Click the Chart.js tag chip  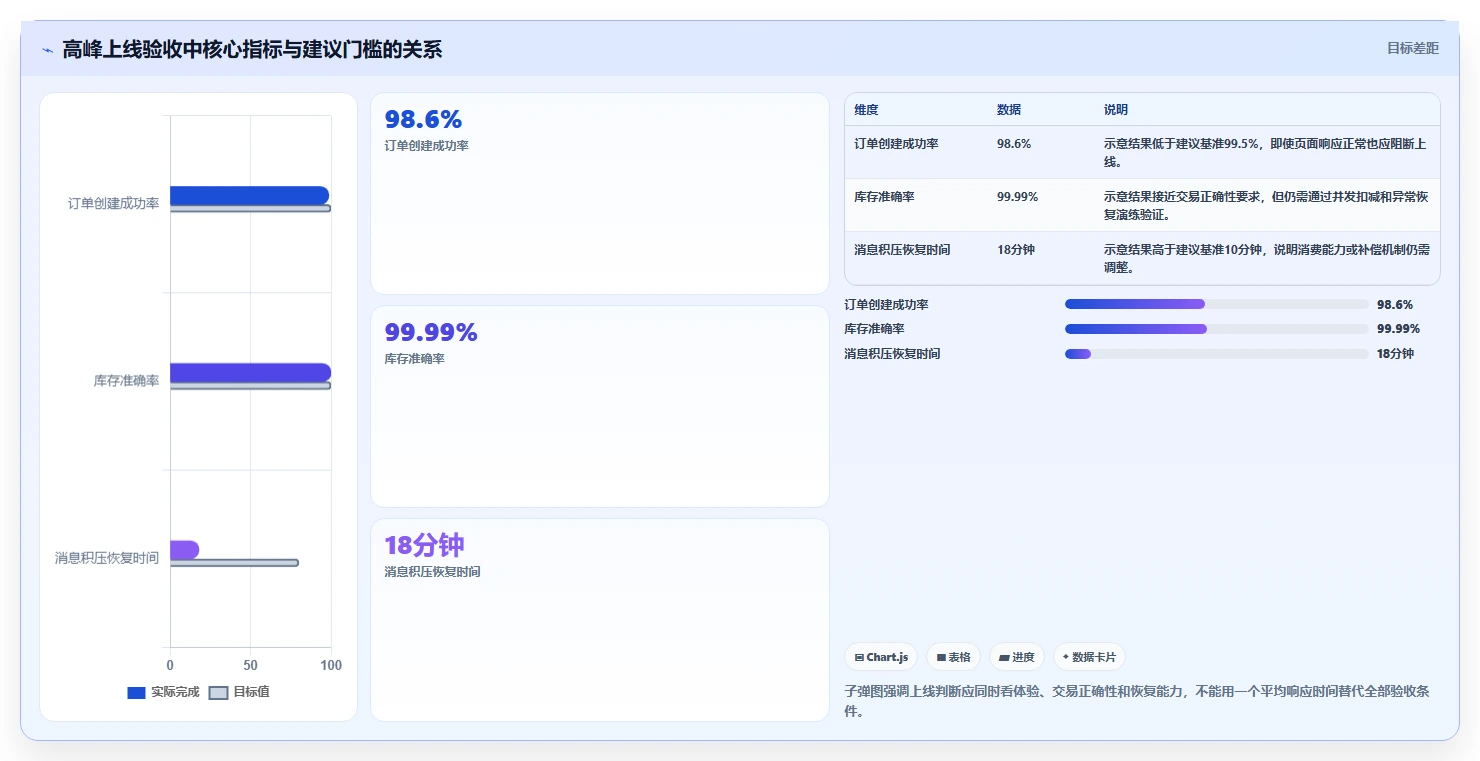[881, 657]
